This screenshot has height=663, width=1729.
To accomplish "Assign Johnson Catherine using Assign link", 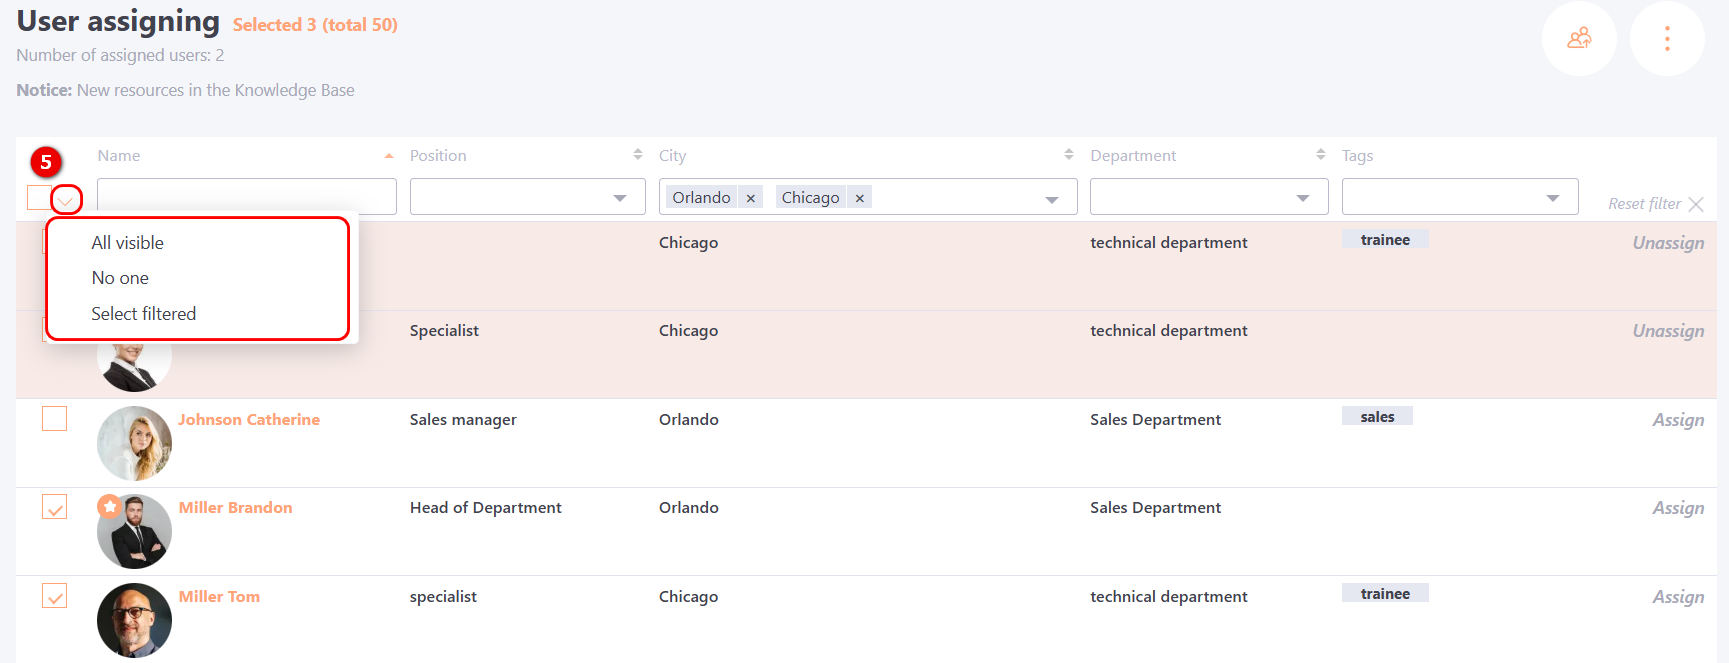I will point(1677,421).
